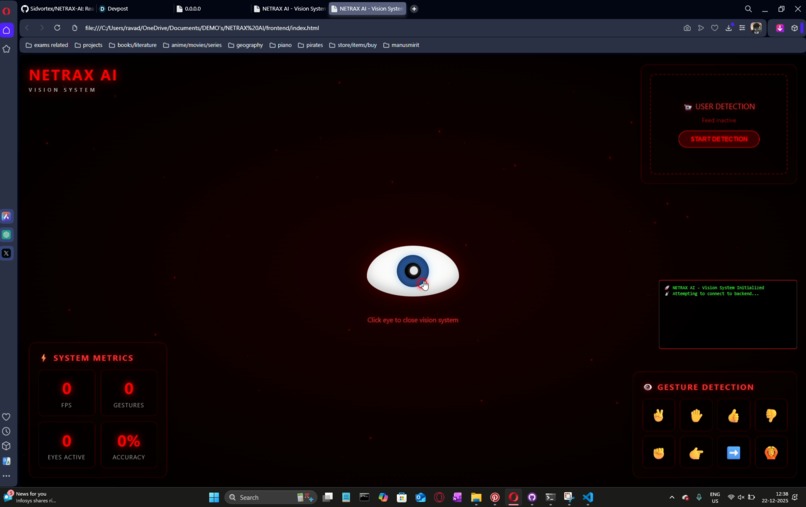Select the raised open hand gesture tile
This screenshot has width=806, height=507.
pos(696,415)
